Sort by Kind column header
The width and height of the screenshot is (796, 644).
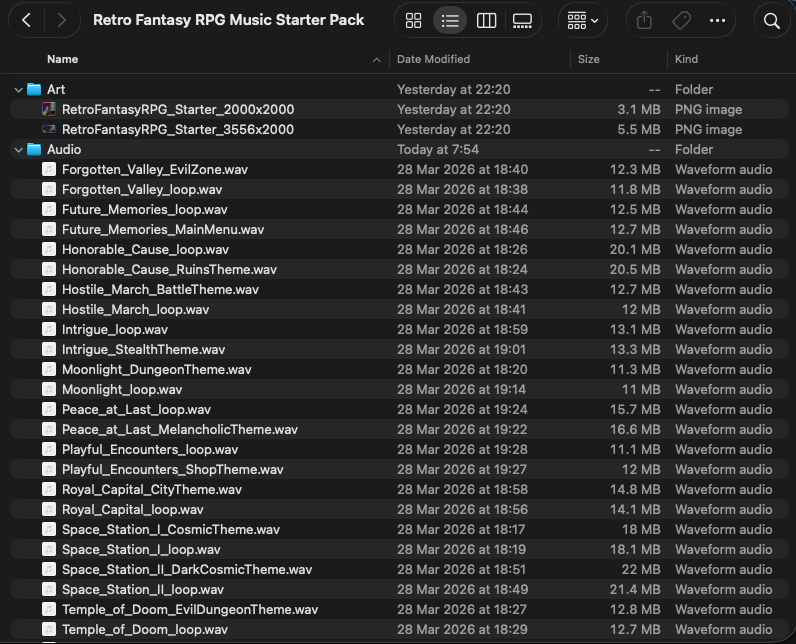point(686,59)
